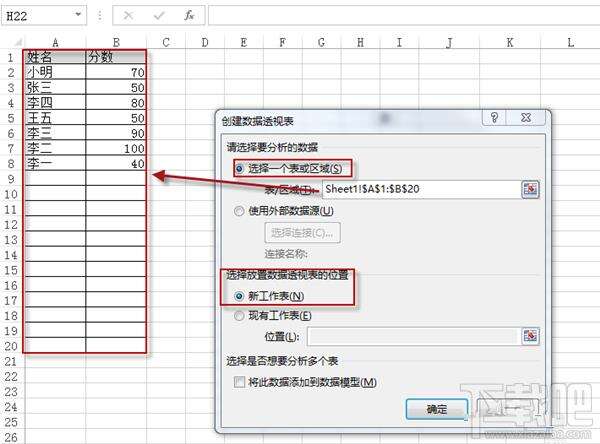Select column D header
600x444 pixels.
click(x=205, y=42)
